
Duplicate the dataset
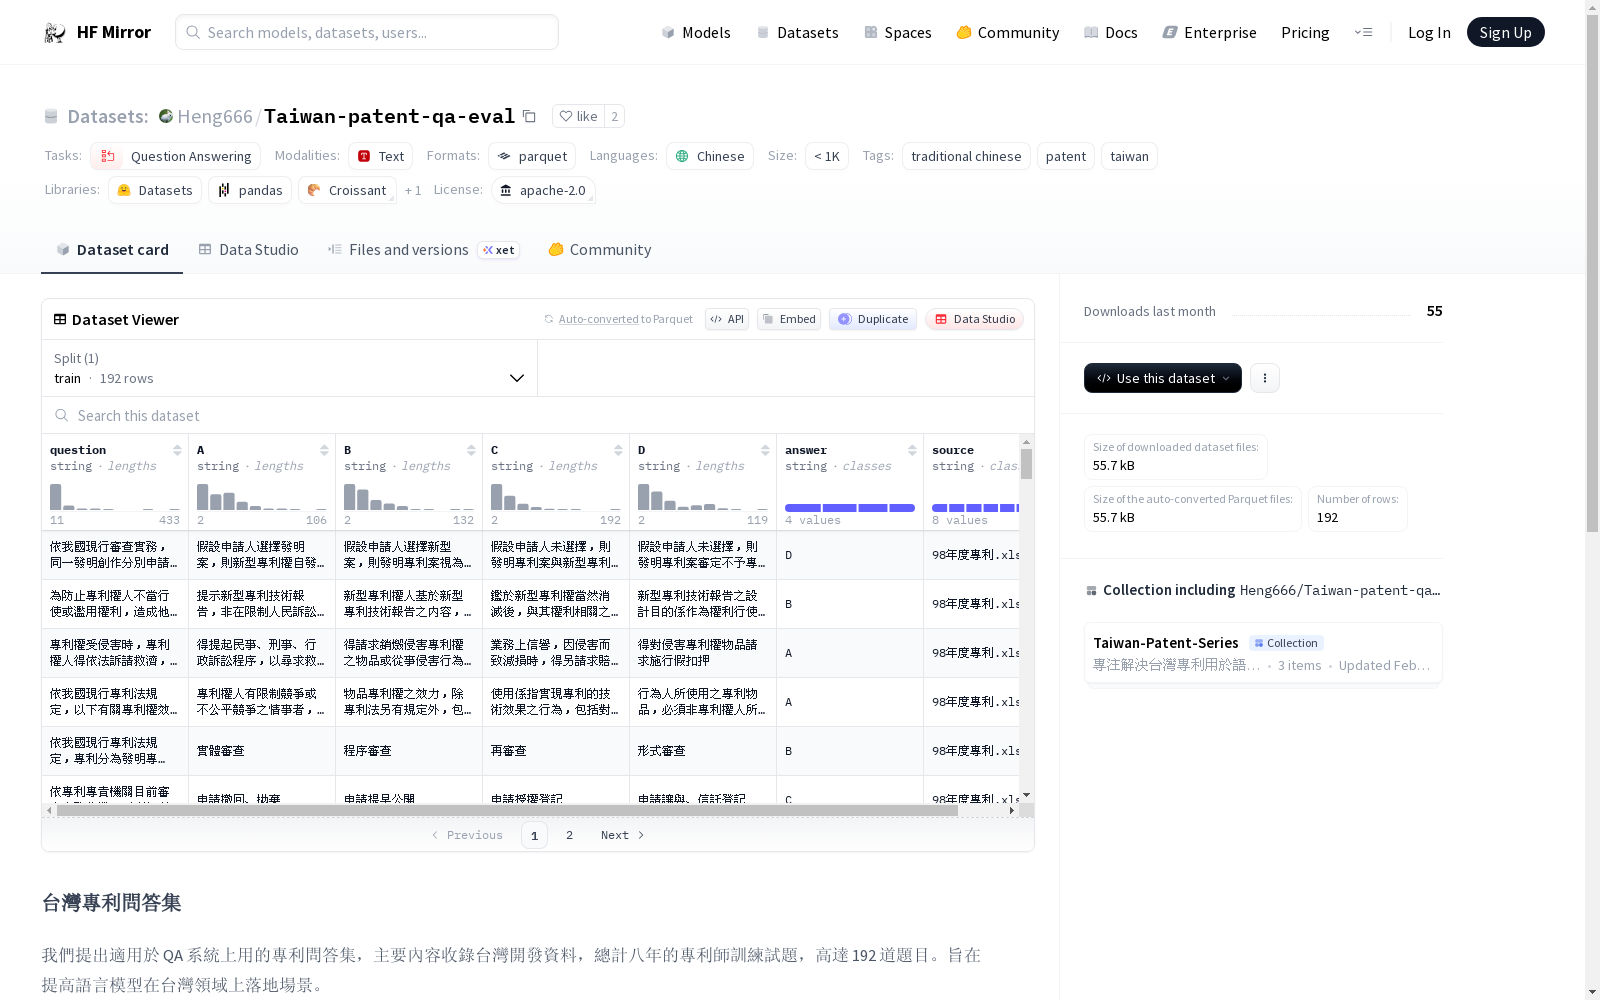coord(873,319)
